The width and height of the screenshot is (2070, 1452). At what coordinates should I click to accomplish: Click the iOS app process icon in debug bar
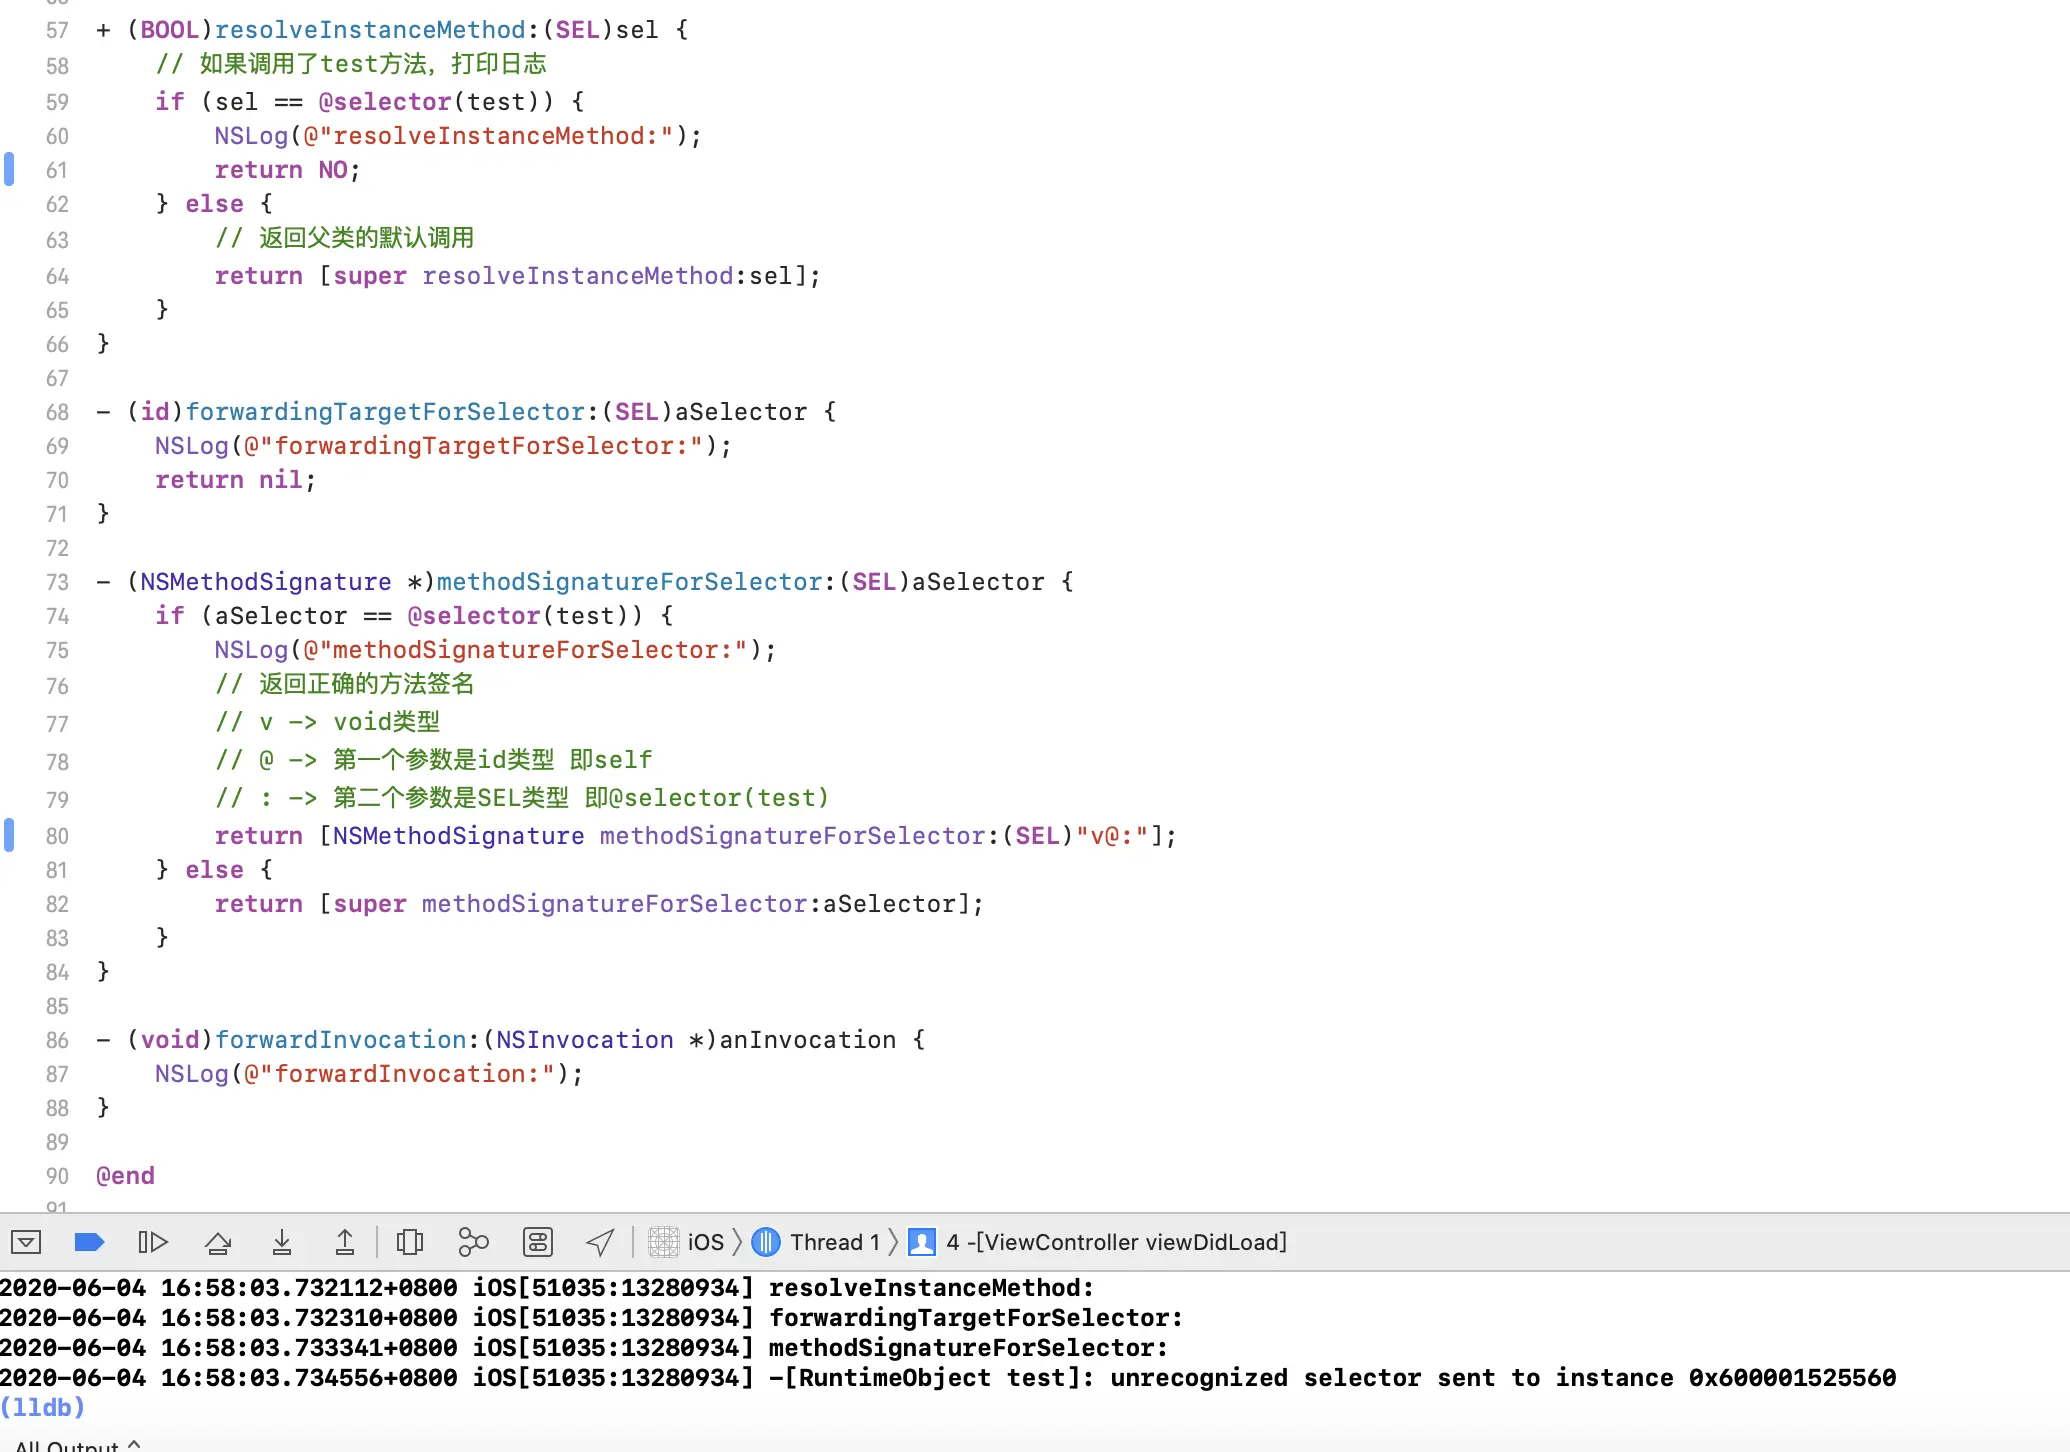(662, 1242)
